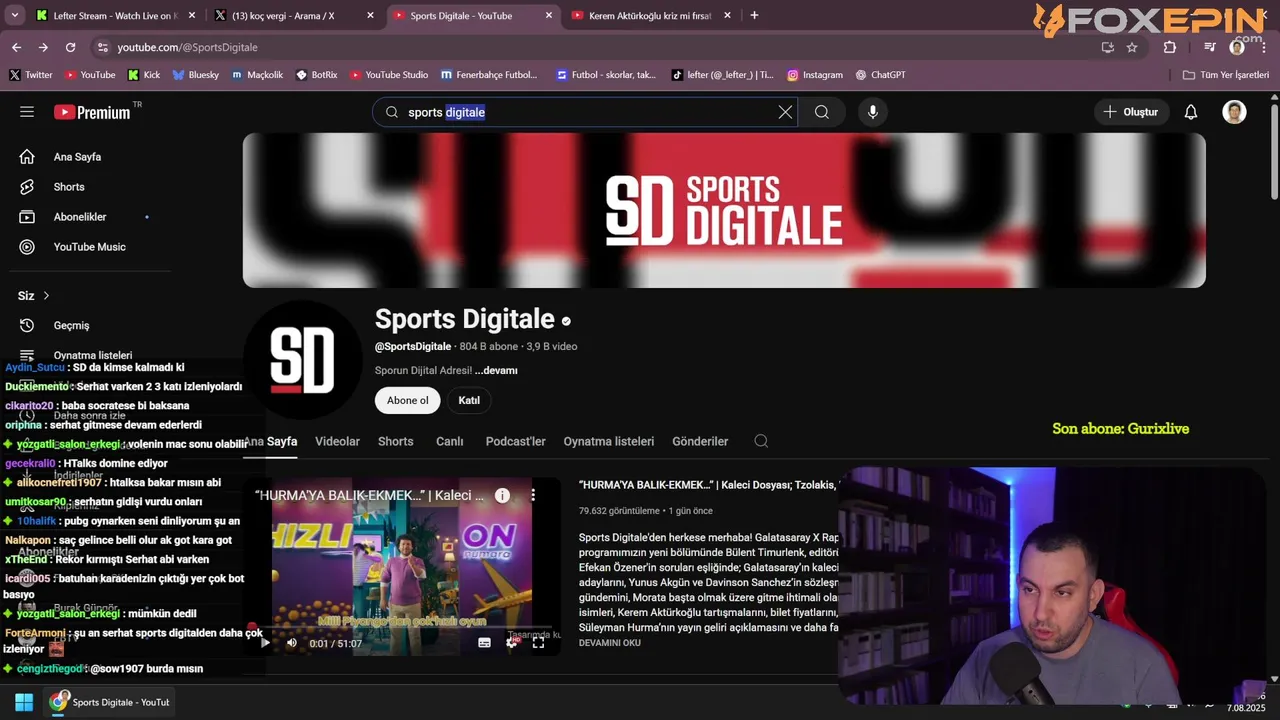Enter fullscreen on featured video
The image size is (1280, 720).
(x=538, y=643)
